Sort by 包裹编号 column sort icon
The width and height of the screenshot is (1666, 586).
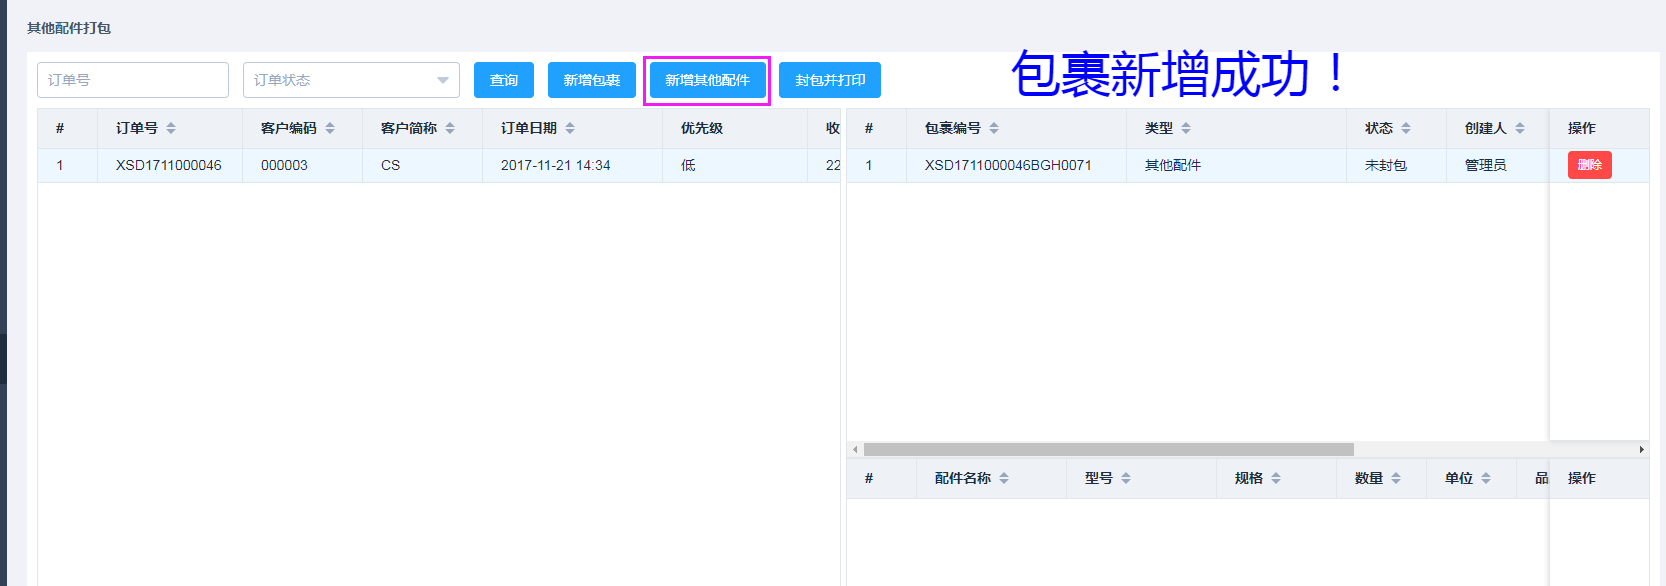(994, 128)
